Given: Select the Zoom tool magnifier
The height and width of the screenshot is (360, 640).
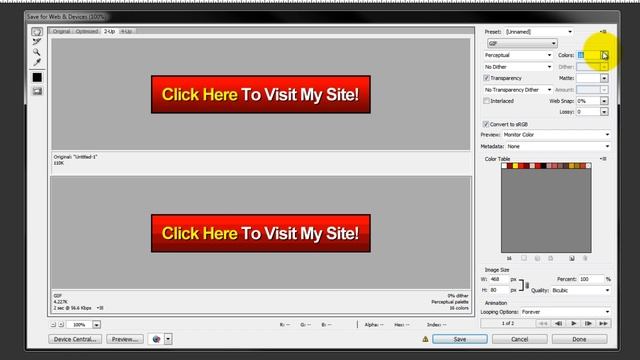Looking at the screenshot, I should coord(37,52).
